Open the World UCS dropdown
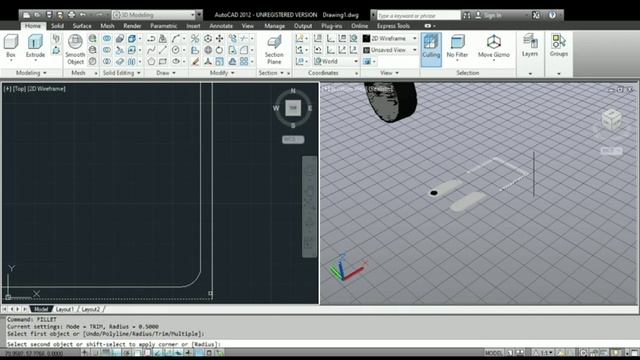This screenshot has height=360, width=640. tap(336, 61)
